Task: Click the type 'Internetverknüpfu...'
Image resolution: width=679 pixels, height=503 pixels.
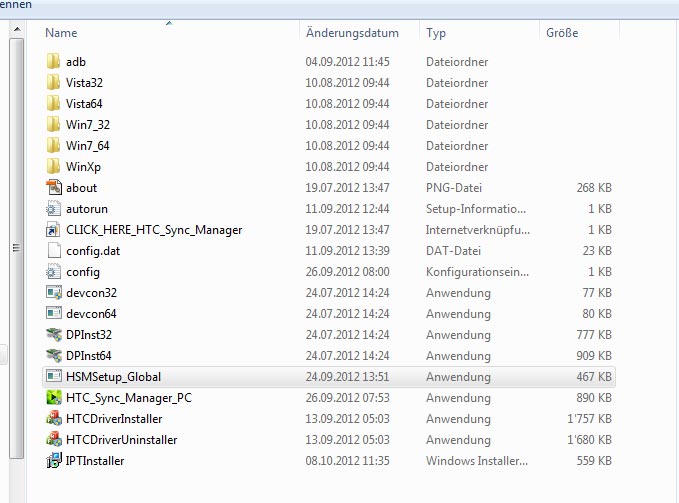Action: pyautogui.click(x=478, y=230)
